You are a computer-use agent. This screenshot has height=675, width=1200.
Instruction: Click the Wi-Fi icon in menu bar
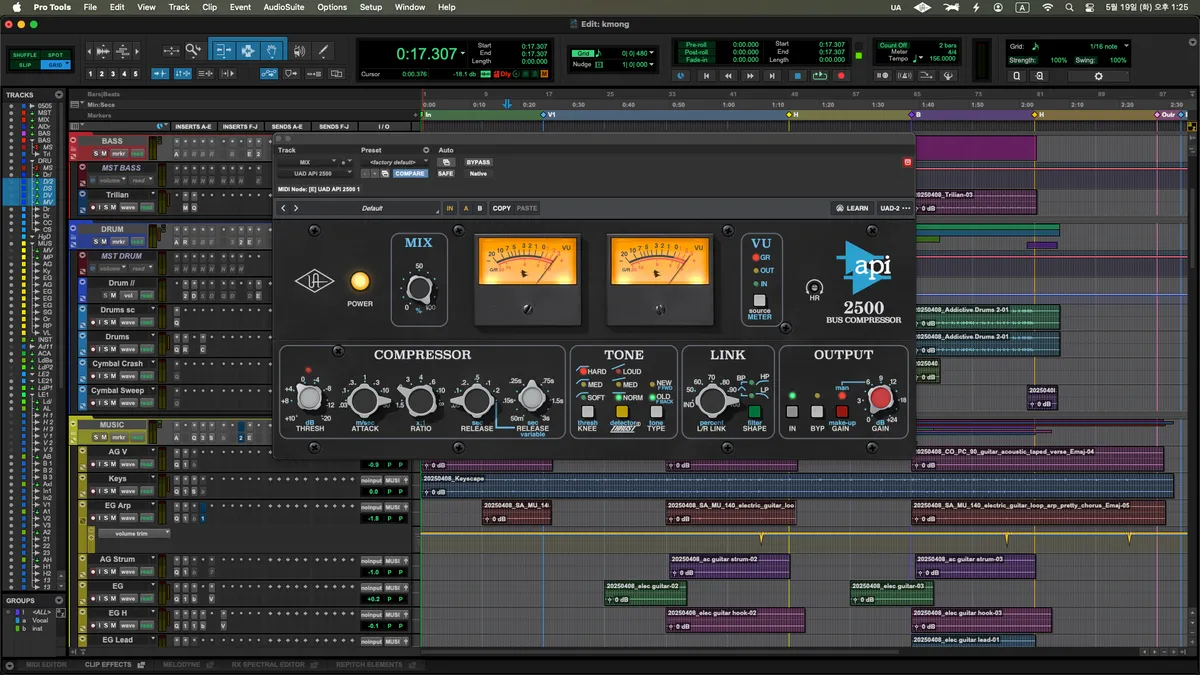[x=1047, y=7]
